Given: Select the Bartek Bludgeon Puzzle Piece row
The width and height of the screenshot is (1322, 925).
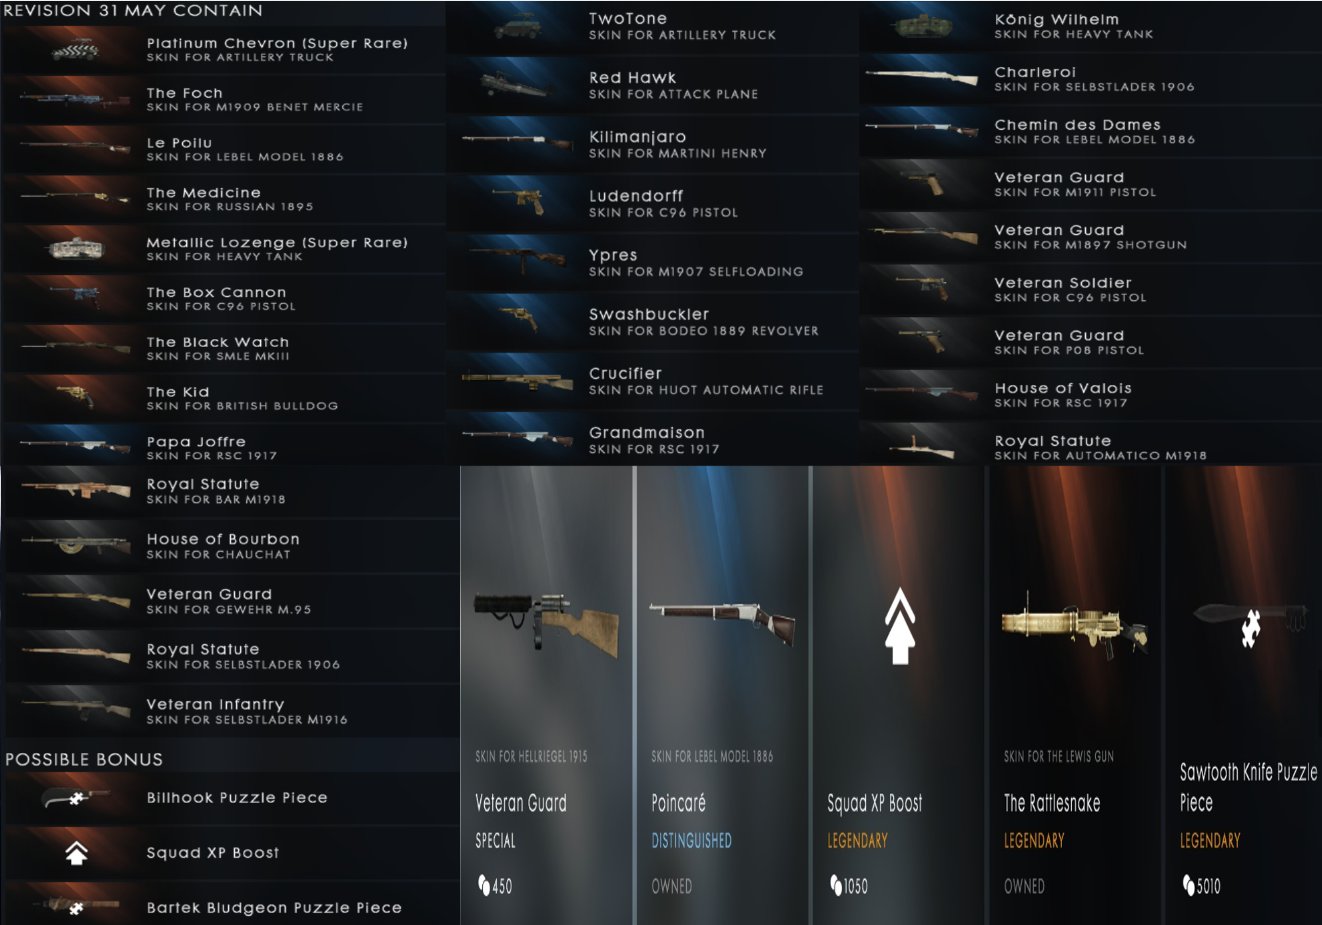Looking at the screenshot, I should (231, 906).
